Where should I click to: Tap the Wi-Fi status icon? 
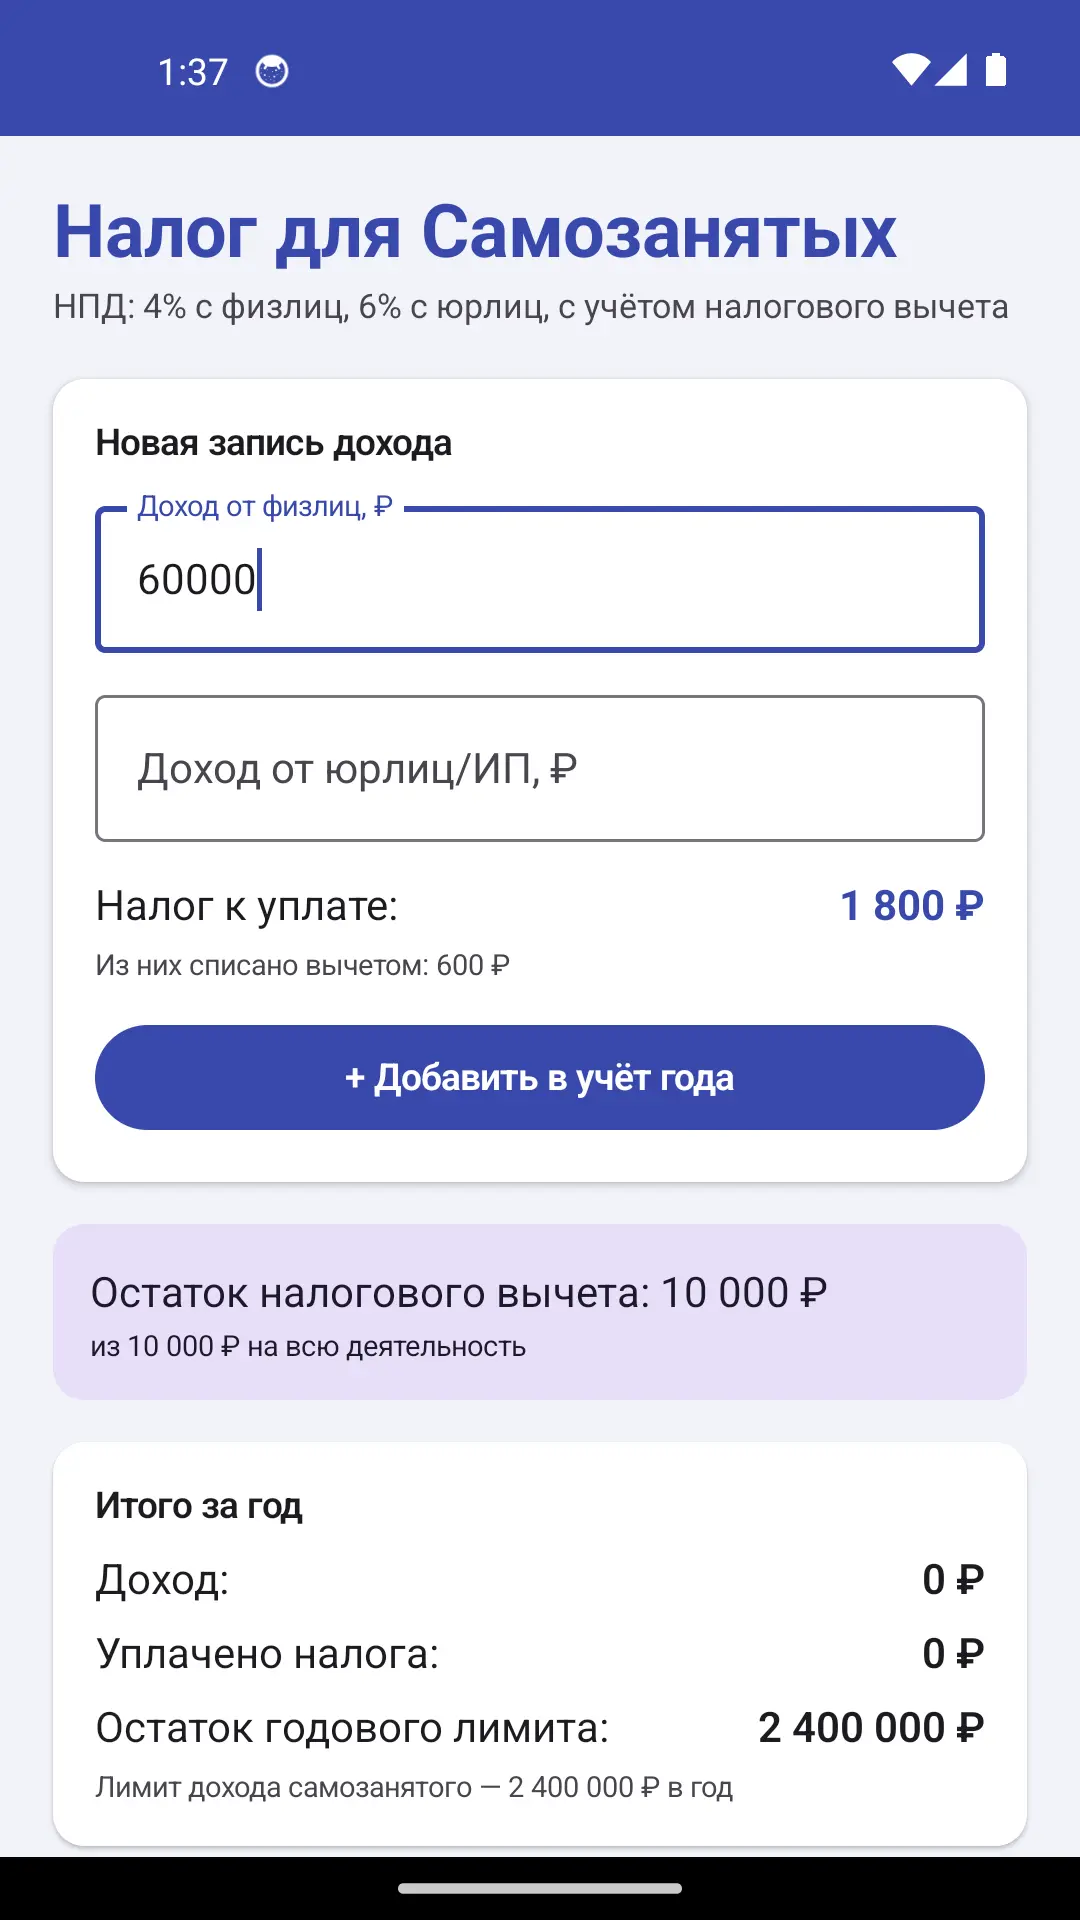[x=911, y=70]
